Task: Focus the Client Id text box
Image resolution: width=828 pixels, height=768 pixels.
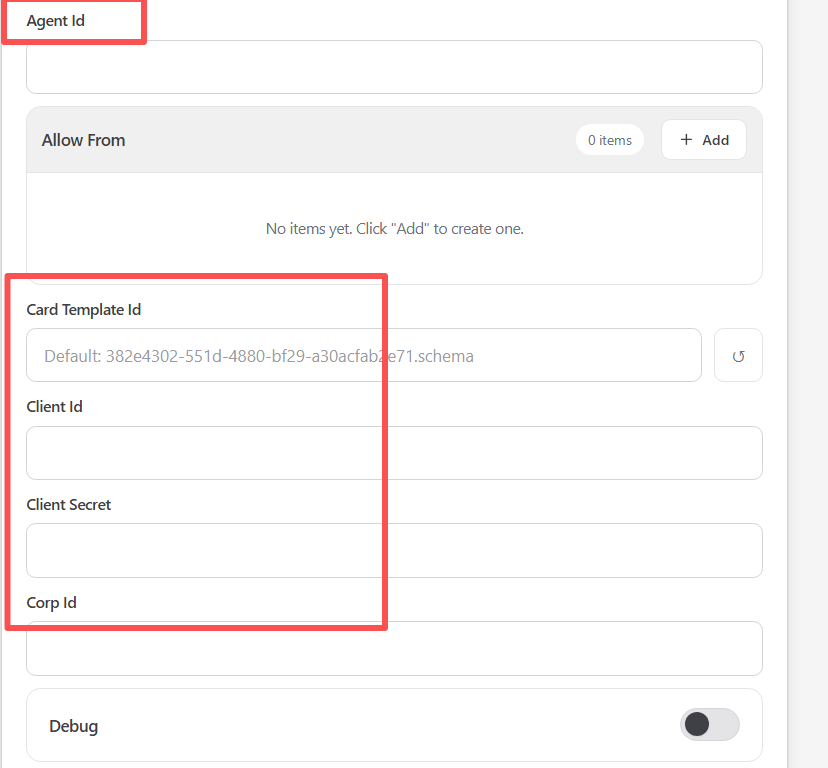Action: (x=394, y=453)
